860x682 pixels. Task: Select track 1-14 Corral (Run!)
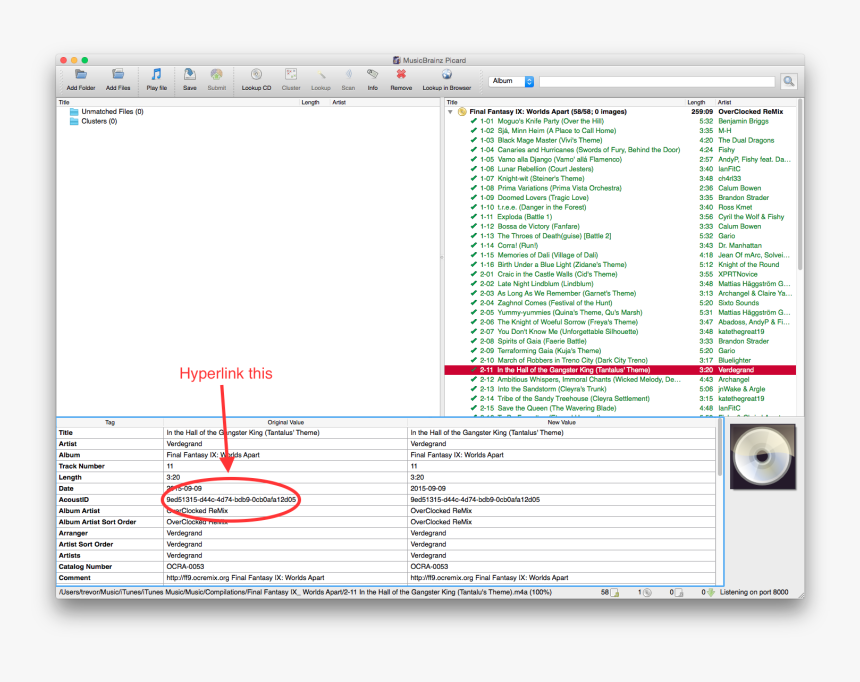click(620, 246)
